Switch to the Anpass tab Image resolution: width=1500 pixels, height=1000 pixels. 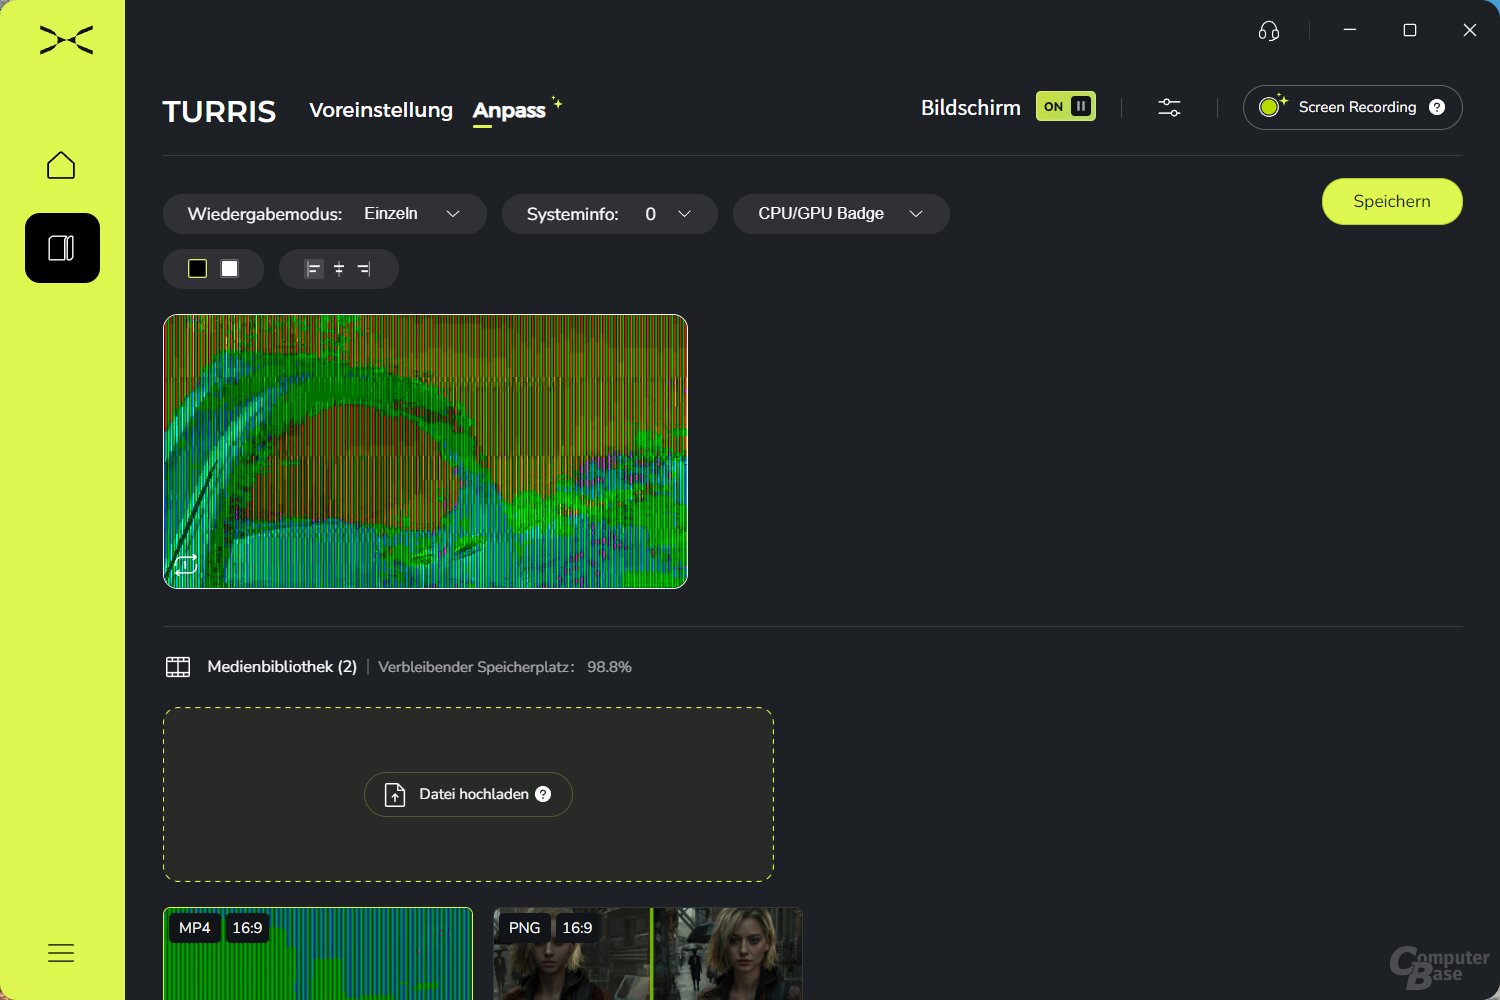(x=509, y=110)
